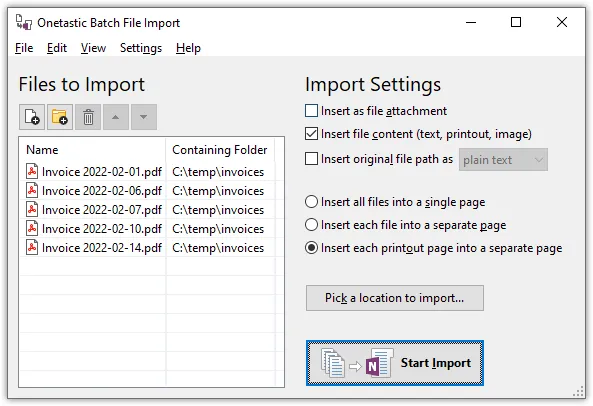Screen dimensions: 593x406
Task: Sort by the Containing Folder column header
Action: [x=220, y=150]
